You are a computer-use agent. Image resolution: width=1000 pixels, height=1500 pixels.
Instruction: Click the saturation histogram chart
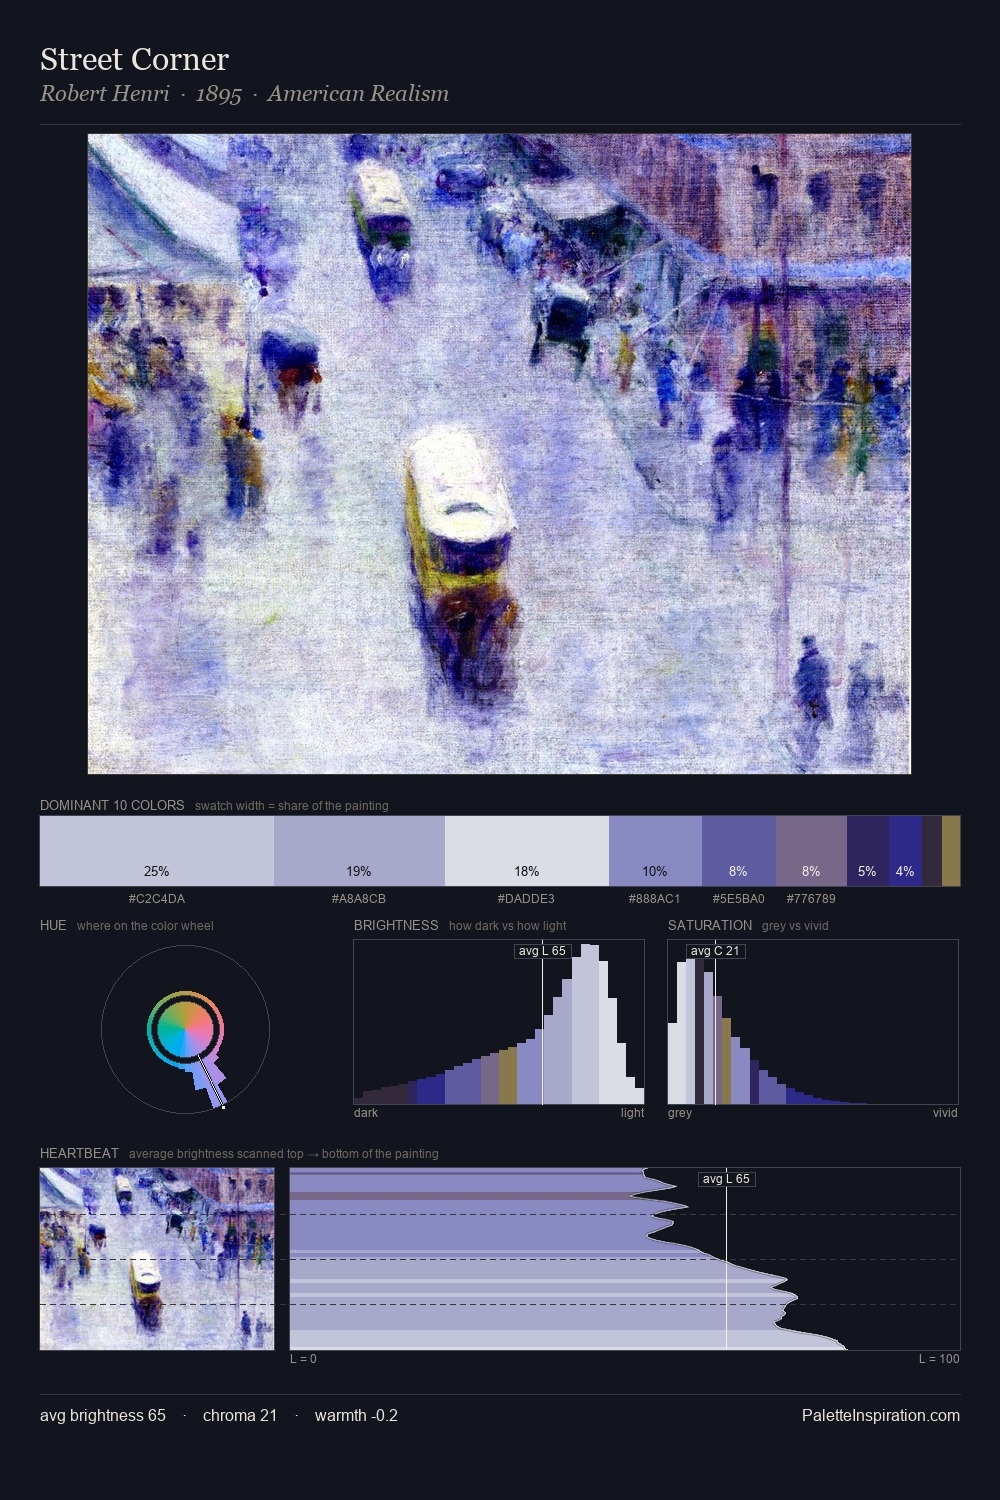pos(813,1022)
